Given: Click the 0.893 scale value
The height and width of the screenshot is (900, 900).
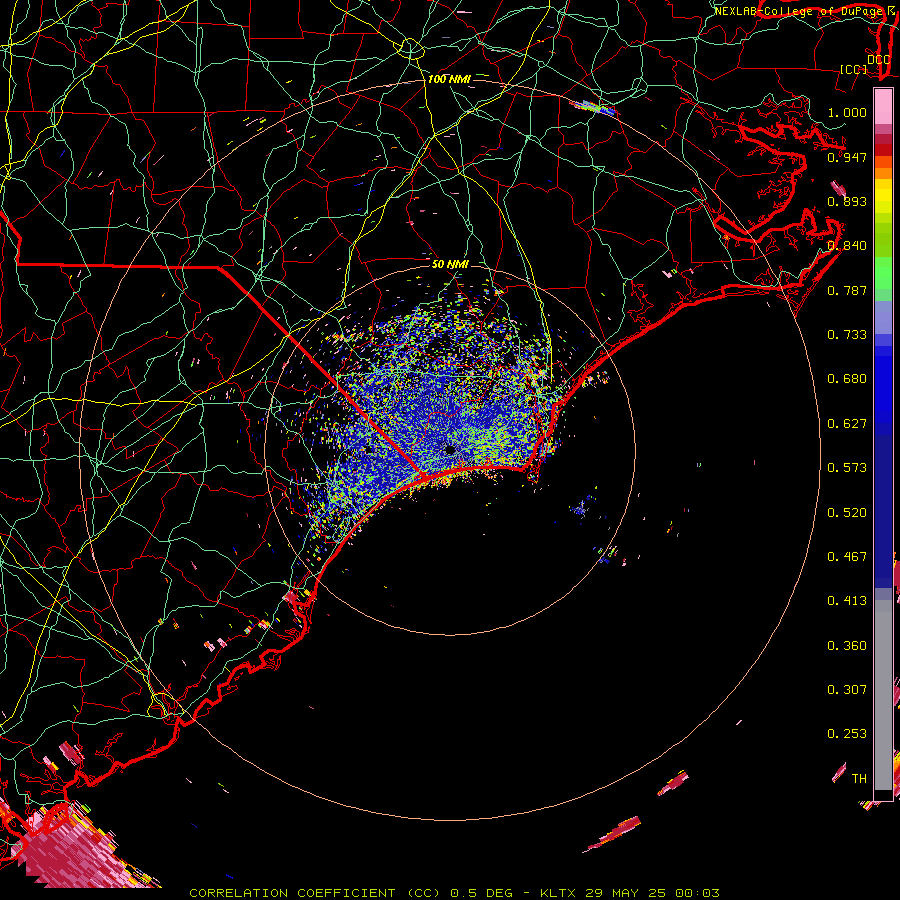Looking at the screenshot, I should point(847,201).
